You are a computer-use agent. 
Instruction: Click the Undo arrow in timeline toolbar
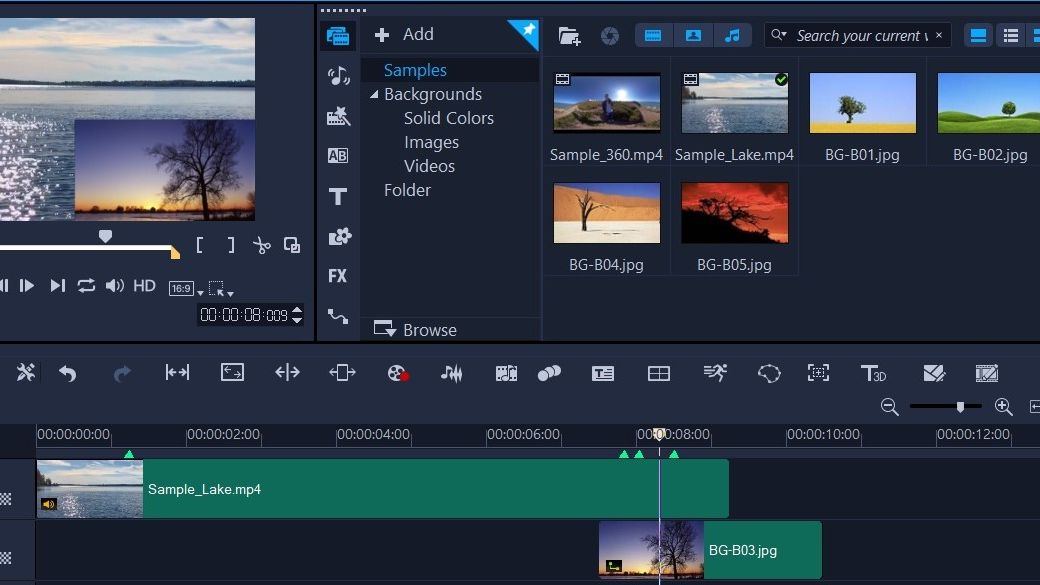(x=67, y=373)
